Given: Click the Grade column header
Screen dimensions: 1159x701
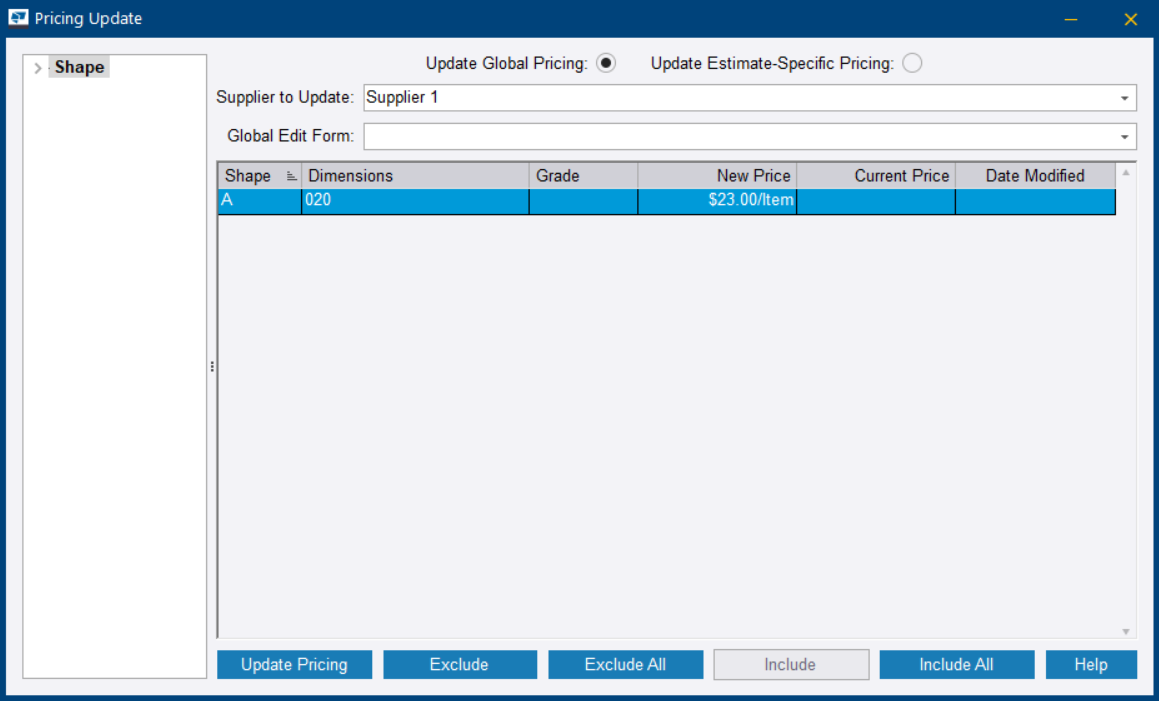Looking at the screenshot, I should 582,176.
